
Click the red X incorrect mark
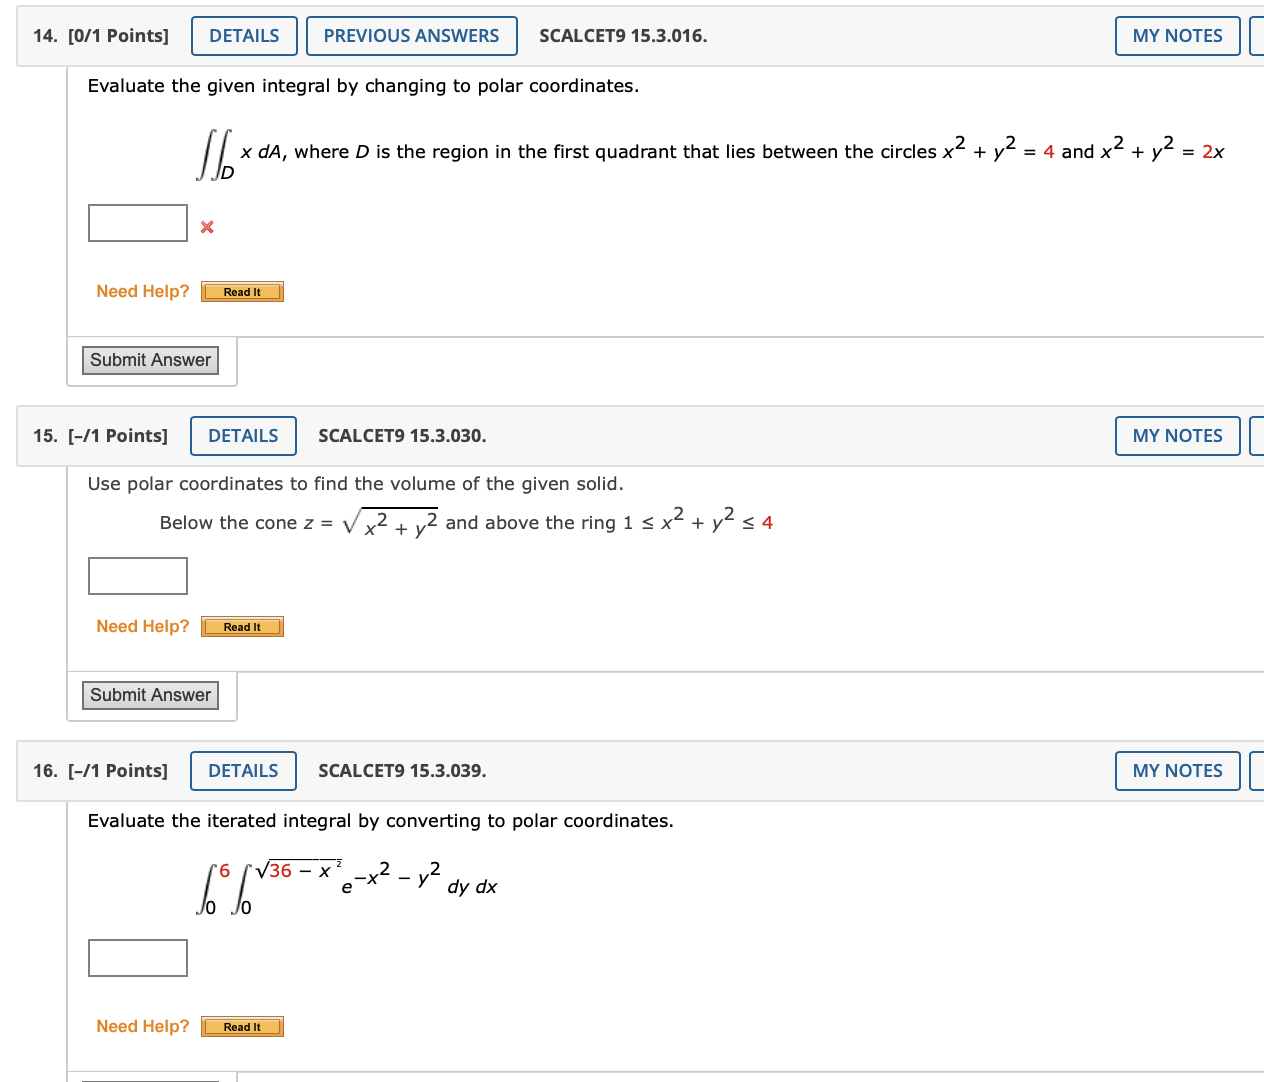click(x=207, y=227)
